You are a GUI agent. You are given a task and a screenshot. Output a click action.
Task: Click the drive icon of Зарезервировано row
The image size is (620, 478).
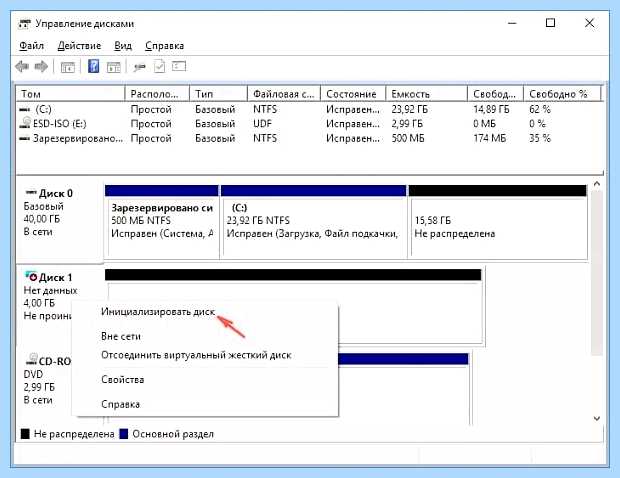[x=25, y=139]
